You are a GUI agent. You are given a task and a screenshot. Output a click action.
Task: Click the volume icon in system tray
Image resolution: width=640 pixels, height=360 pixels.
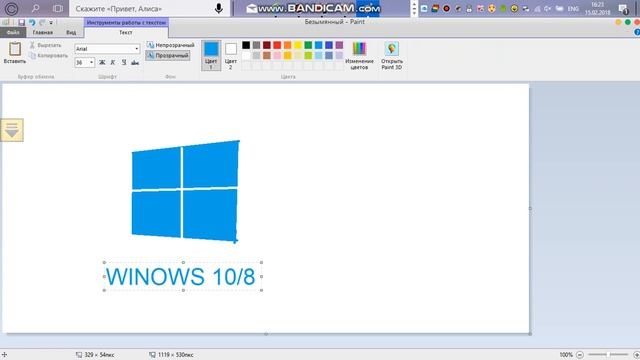[x=548, y=9]
